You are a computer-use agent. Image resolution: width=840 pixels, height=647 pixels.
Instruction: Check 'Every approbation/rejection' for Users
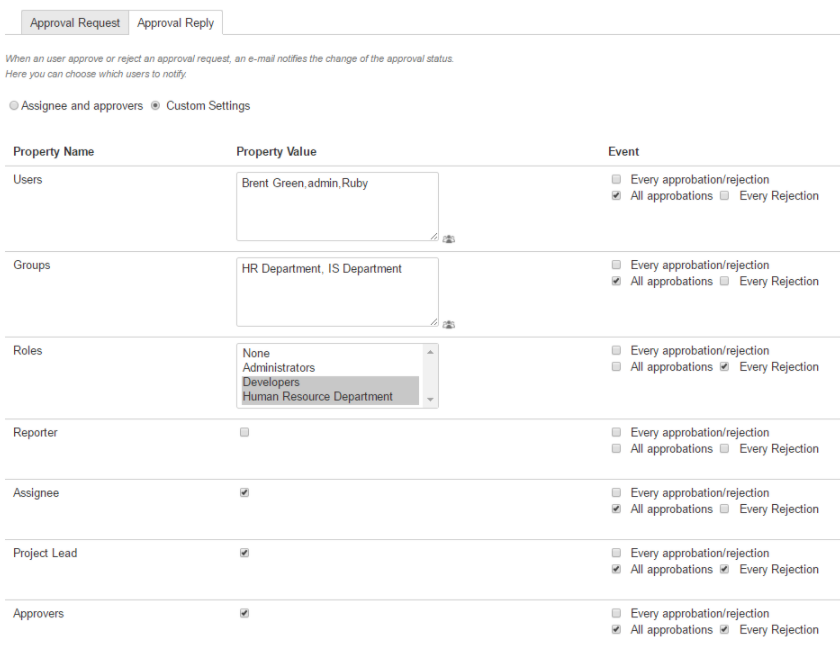click(x=617, y=180)
